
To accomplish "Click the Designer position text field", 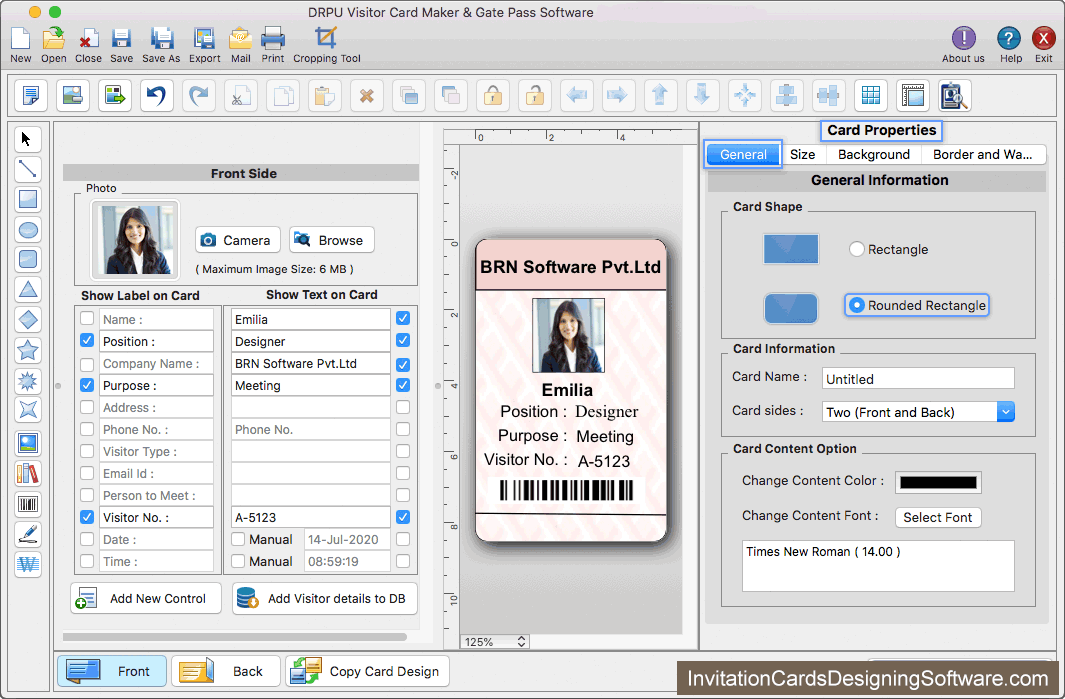I will tap(310, 341).
